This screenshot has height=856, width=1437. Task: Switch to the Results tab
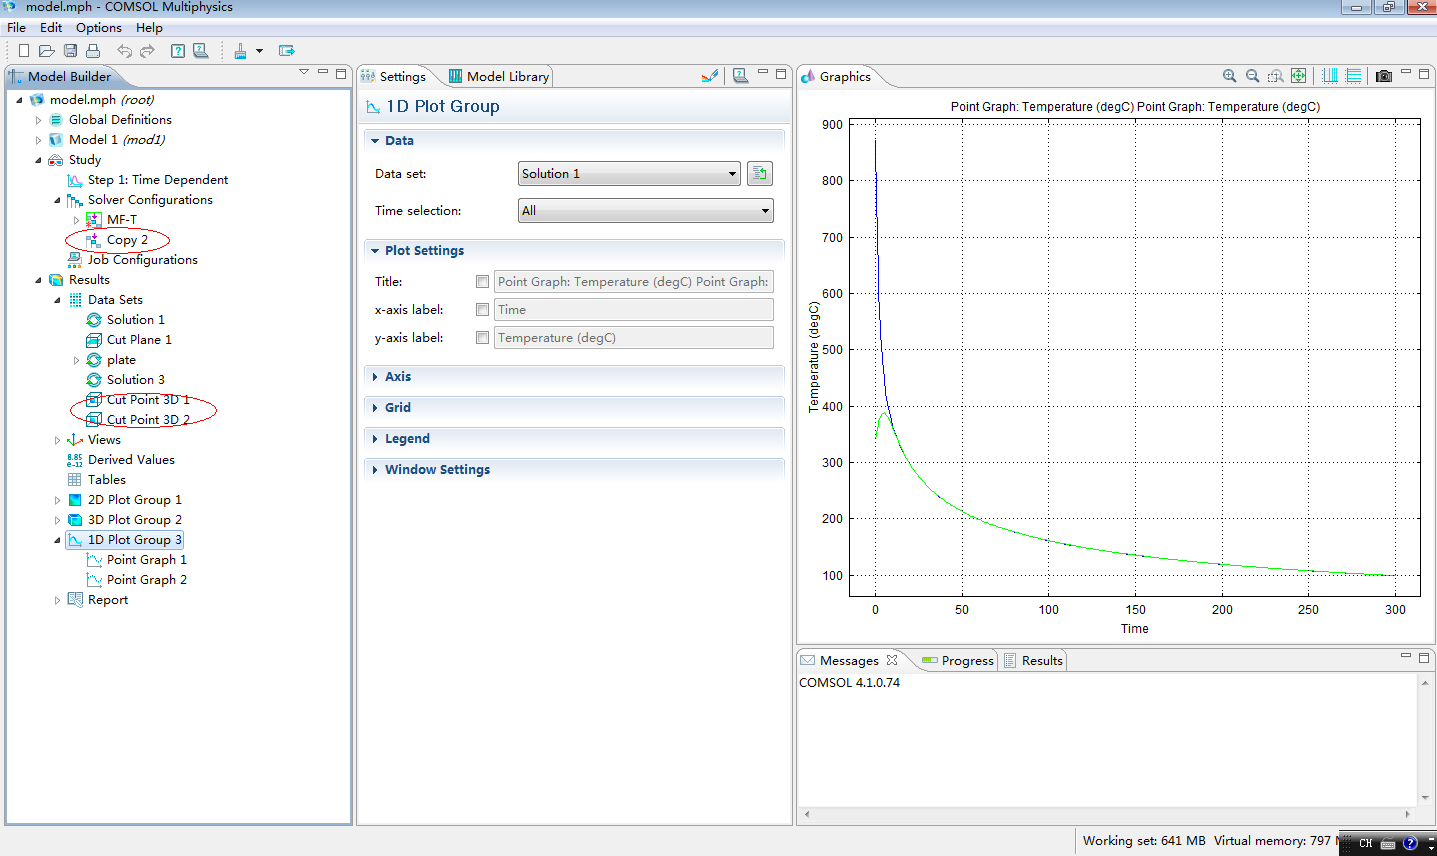tap(1032, 660)
